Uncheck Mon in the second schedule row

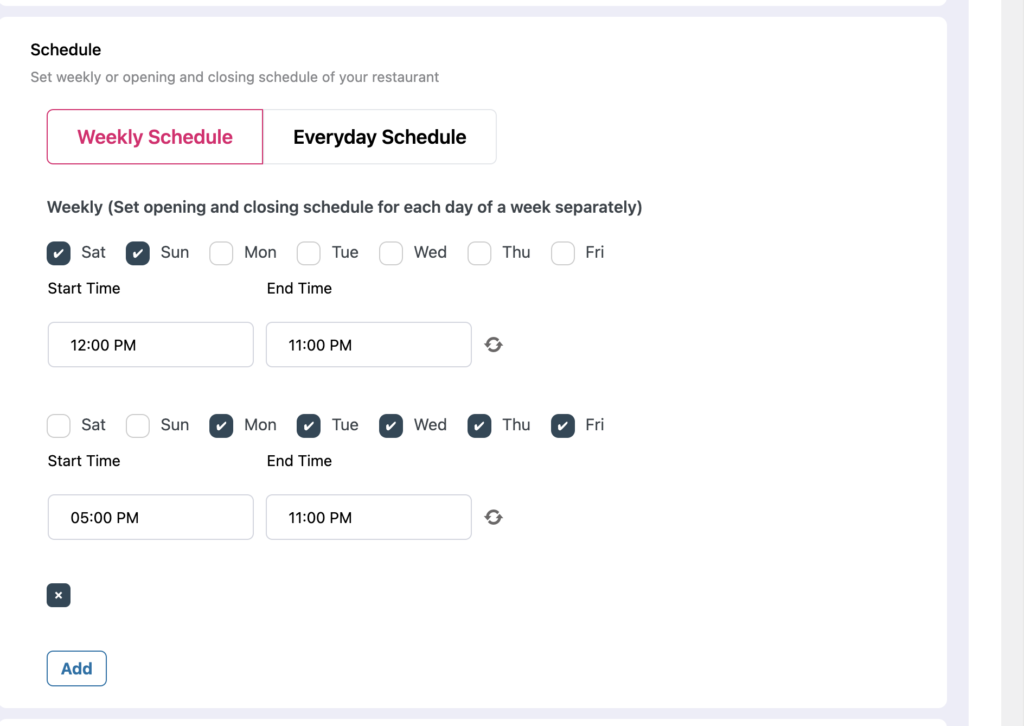tap(221, 426)
